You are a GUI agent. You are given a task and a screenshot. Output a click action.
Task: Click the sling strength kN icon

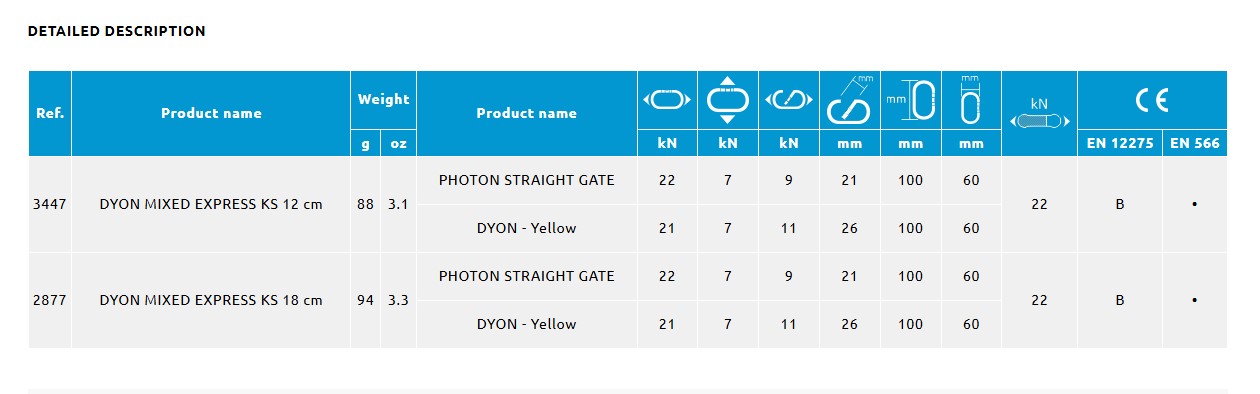[x=1039, y=113]
